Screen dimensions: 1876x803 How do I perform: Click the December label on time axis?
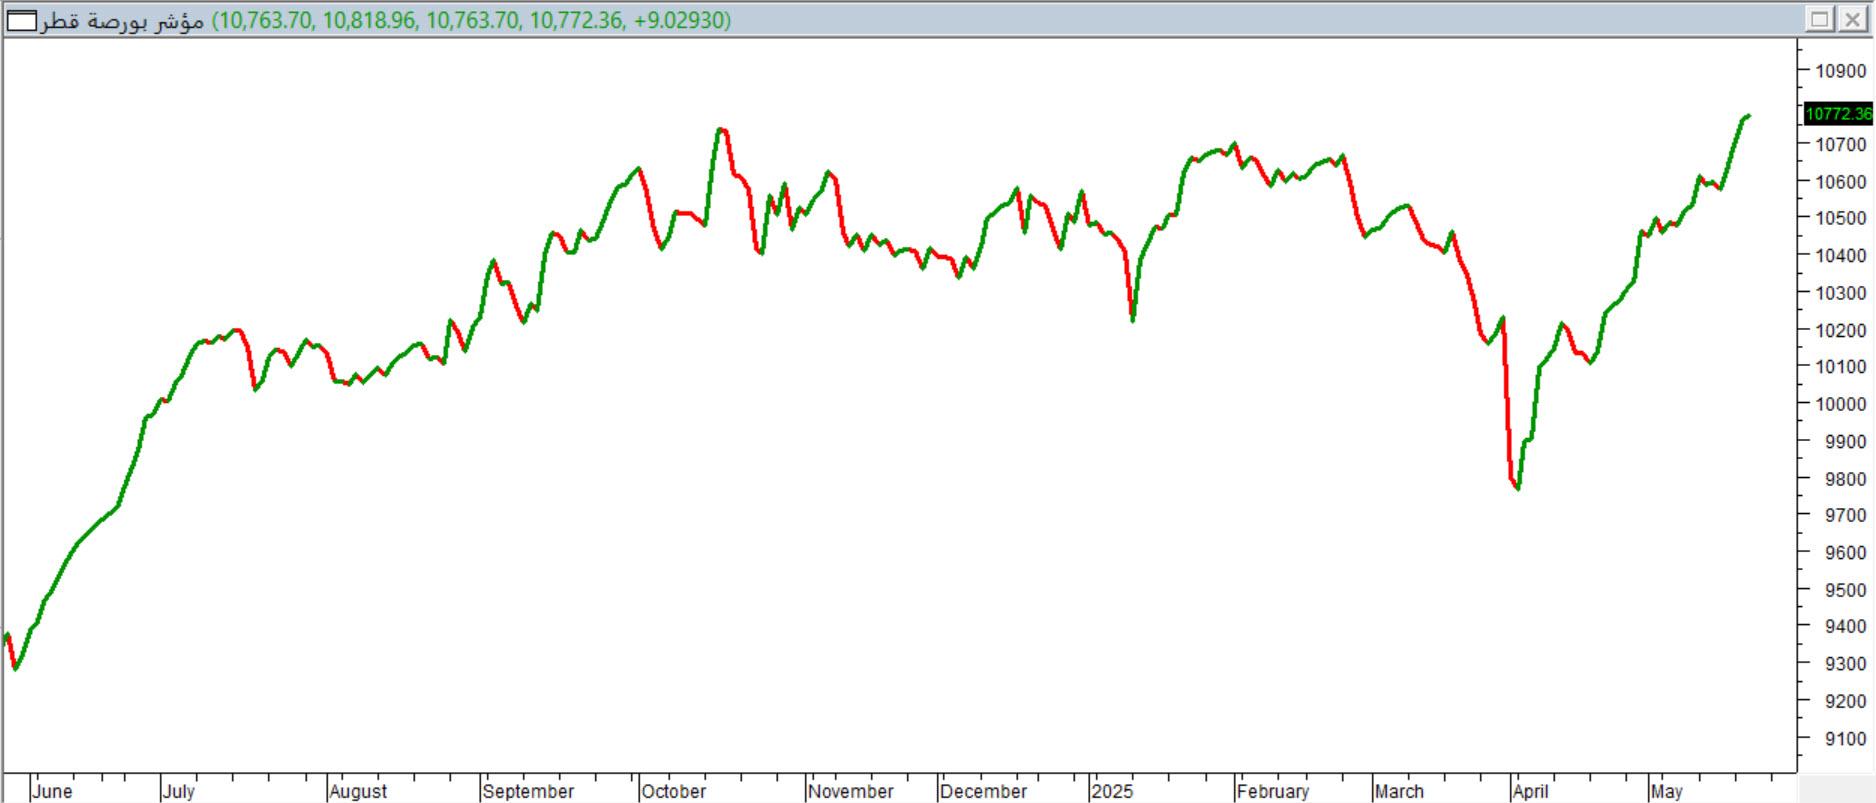point(984,791)
